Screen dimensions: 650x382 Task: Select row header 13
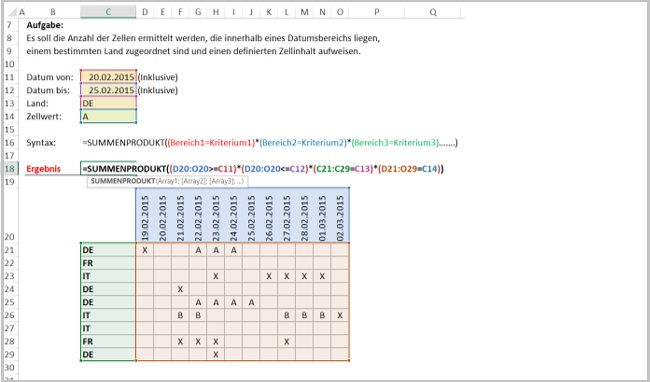pos(9,103)
